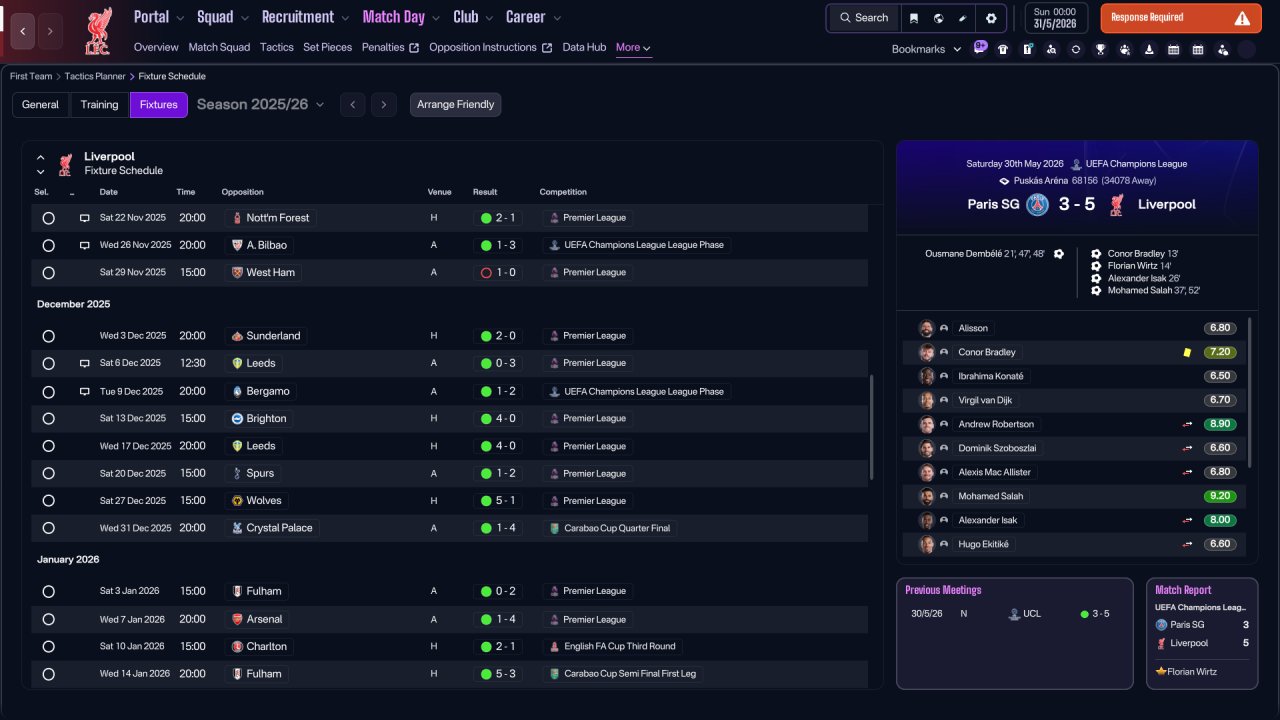
Task: Click the training cone bookmark icon
Action: click(1149, 49)
